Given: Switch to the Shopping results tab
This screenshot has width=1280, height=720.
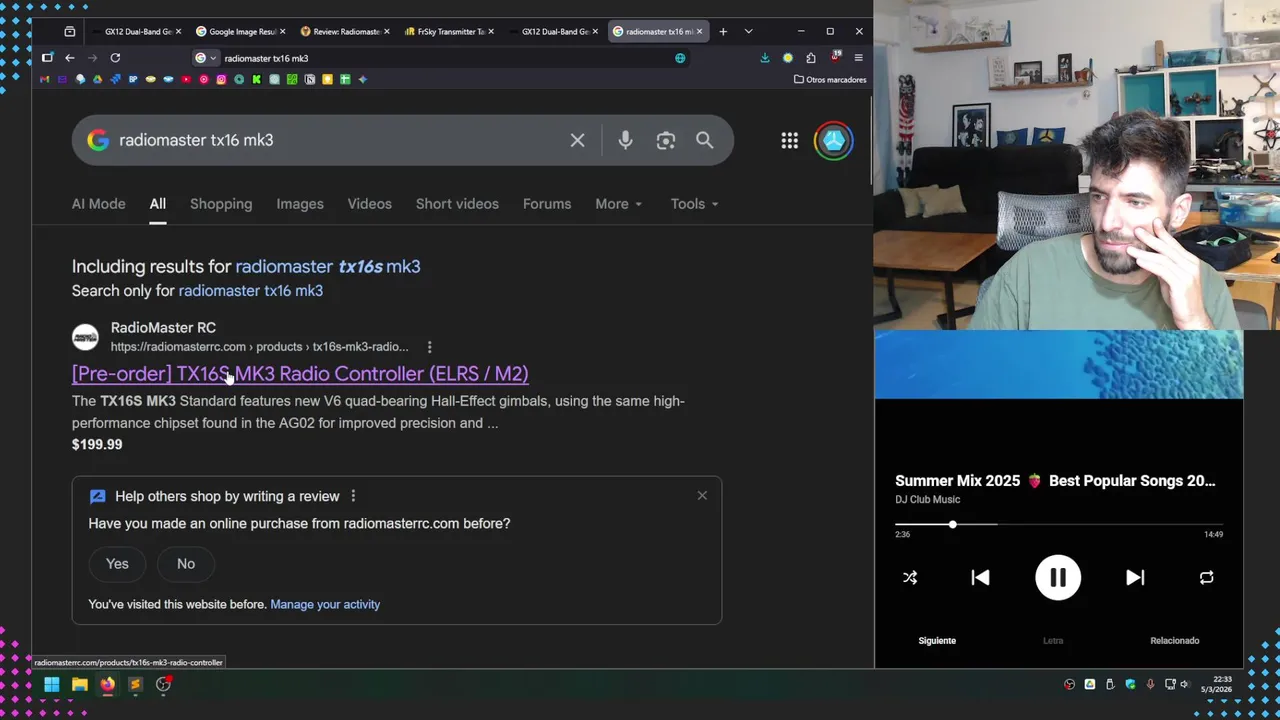Looking at the screenshot, I should [x=221, y=204].
